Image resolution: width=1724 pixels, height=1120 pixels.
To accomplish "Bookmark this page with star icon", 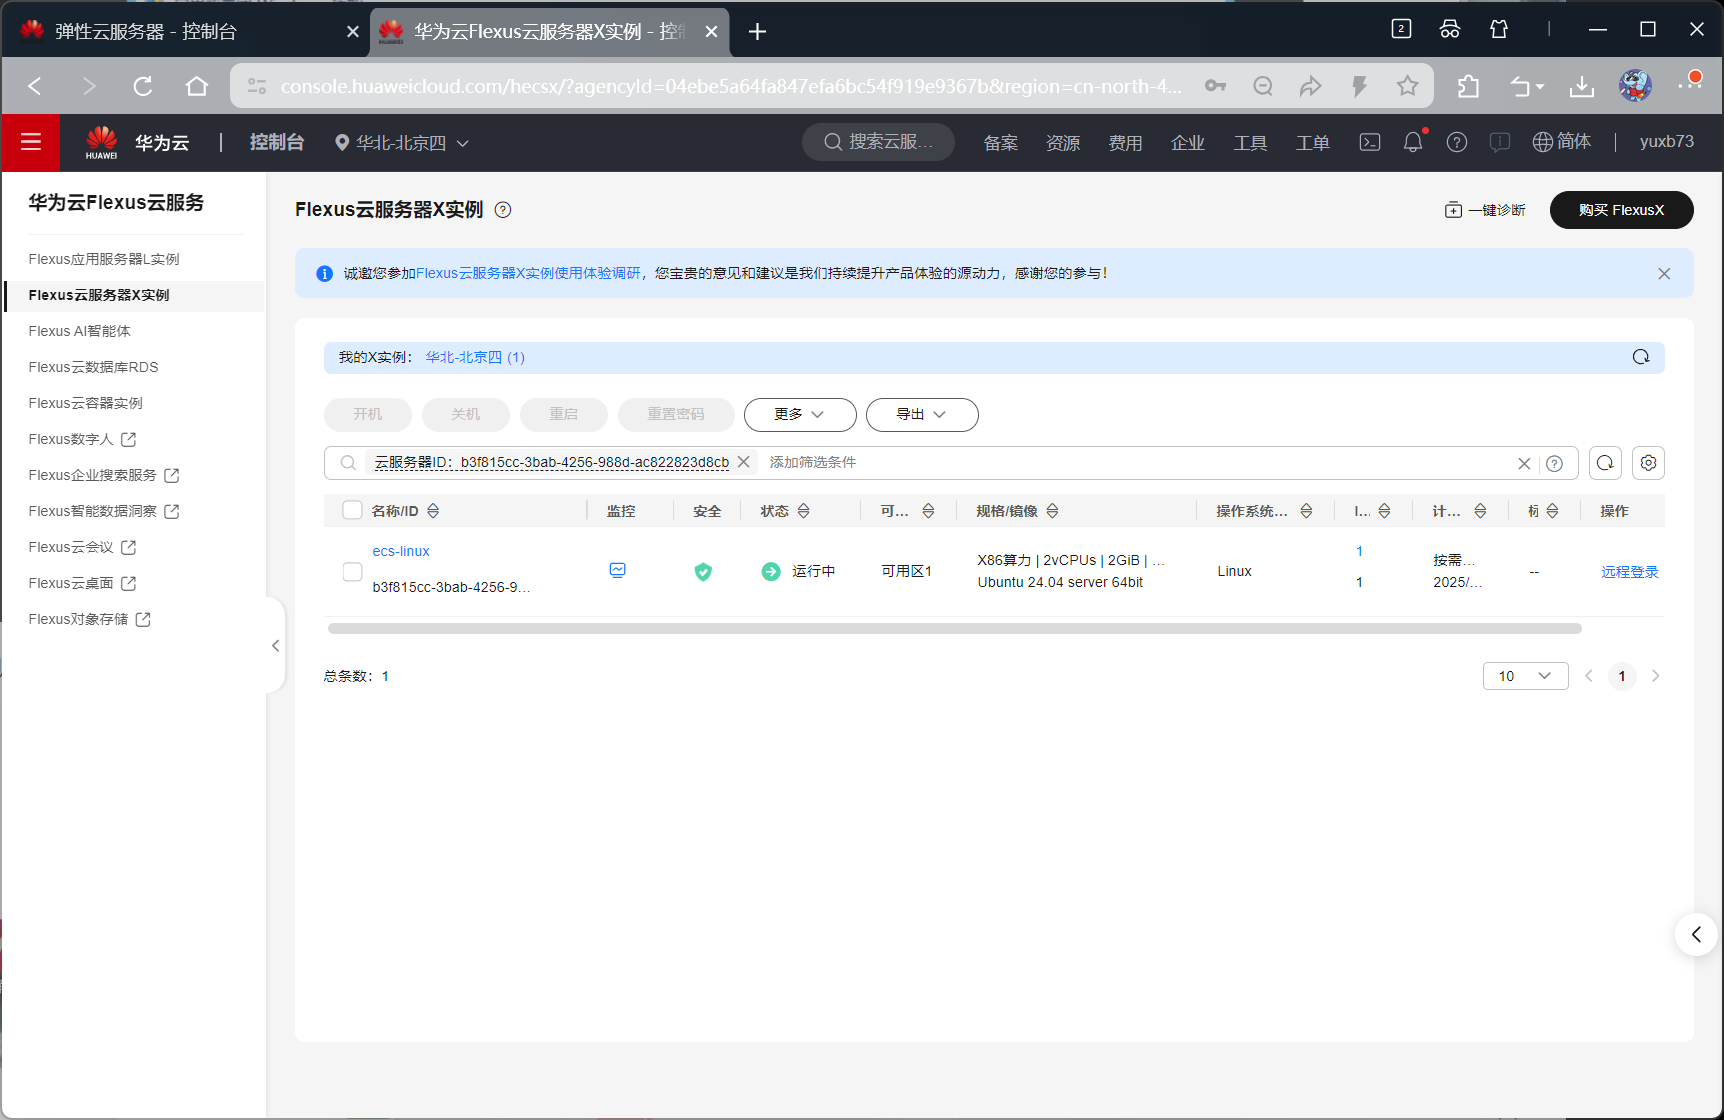I will click(1408, 86).
